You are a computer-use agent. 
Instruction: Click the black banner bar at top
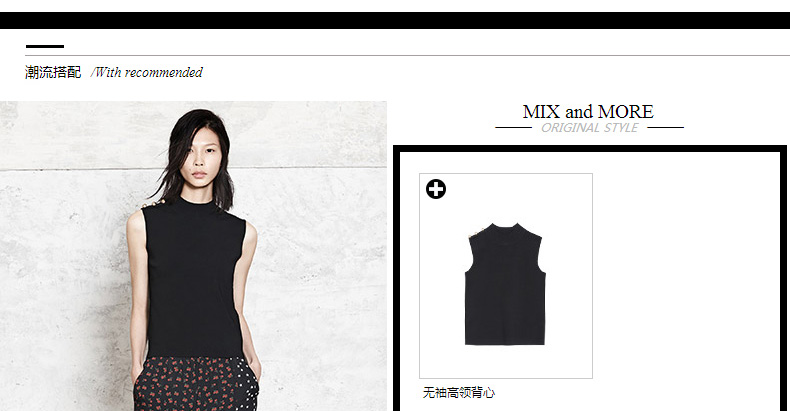[x=395, y=21]
